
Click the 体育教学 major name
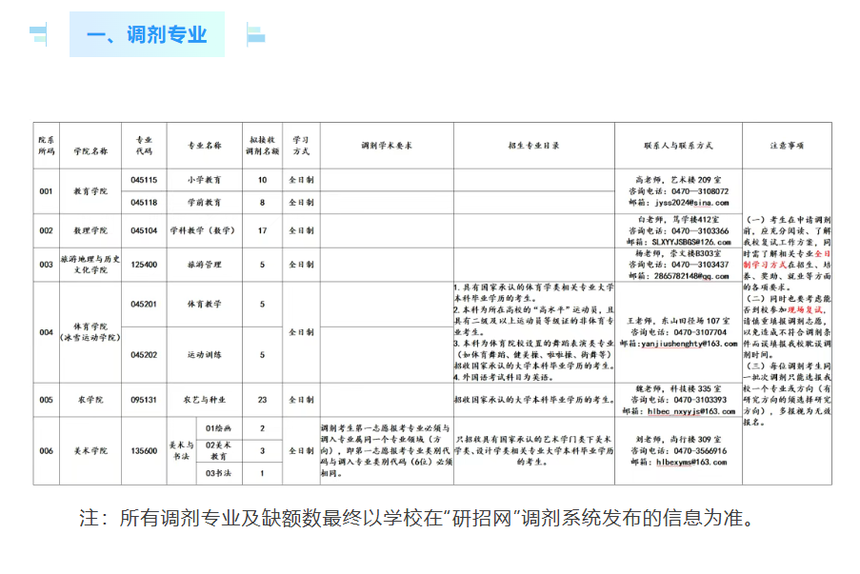(204, 304)
